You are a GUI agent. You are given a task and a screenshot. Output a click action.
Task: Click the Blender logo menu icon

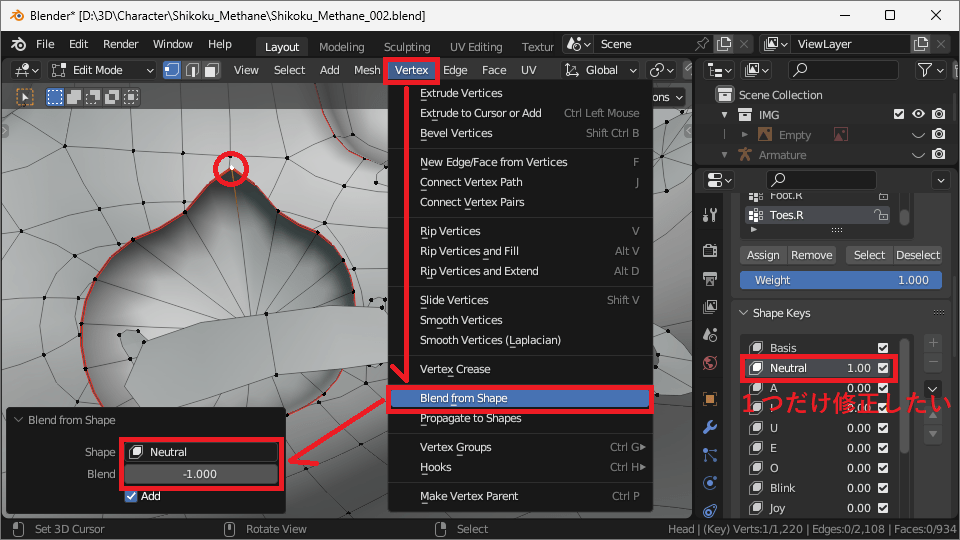18,45
